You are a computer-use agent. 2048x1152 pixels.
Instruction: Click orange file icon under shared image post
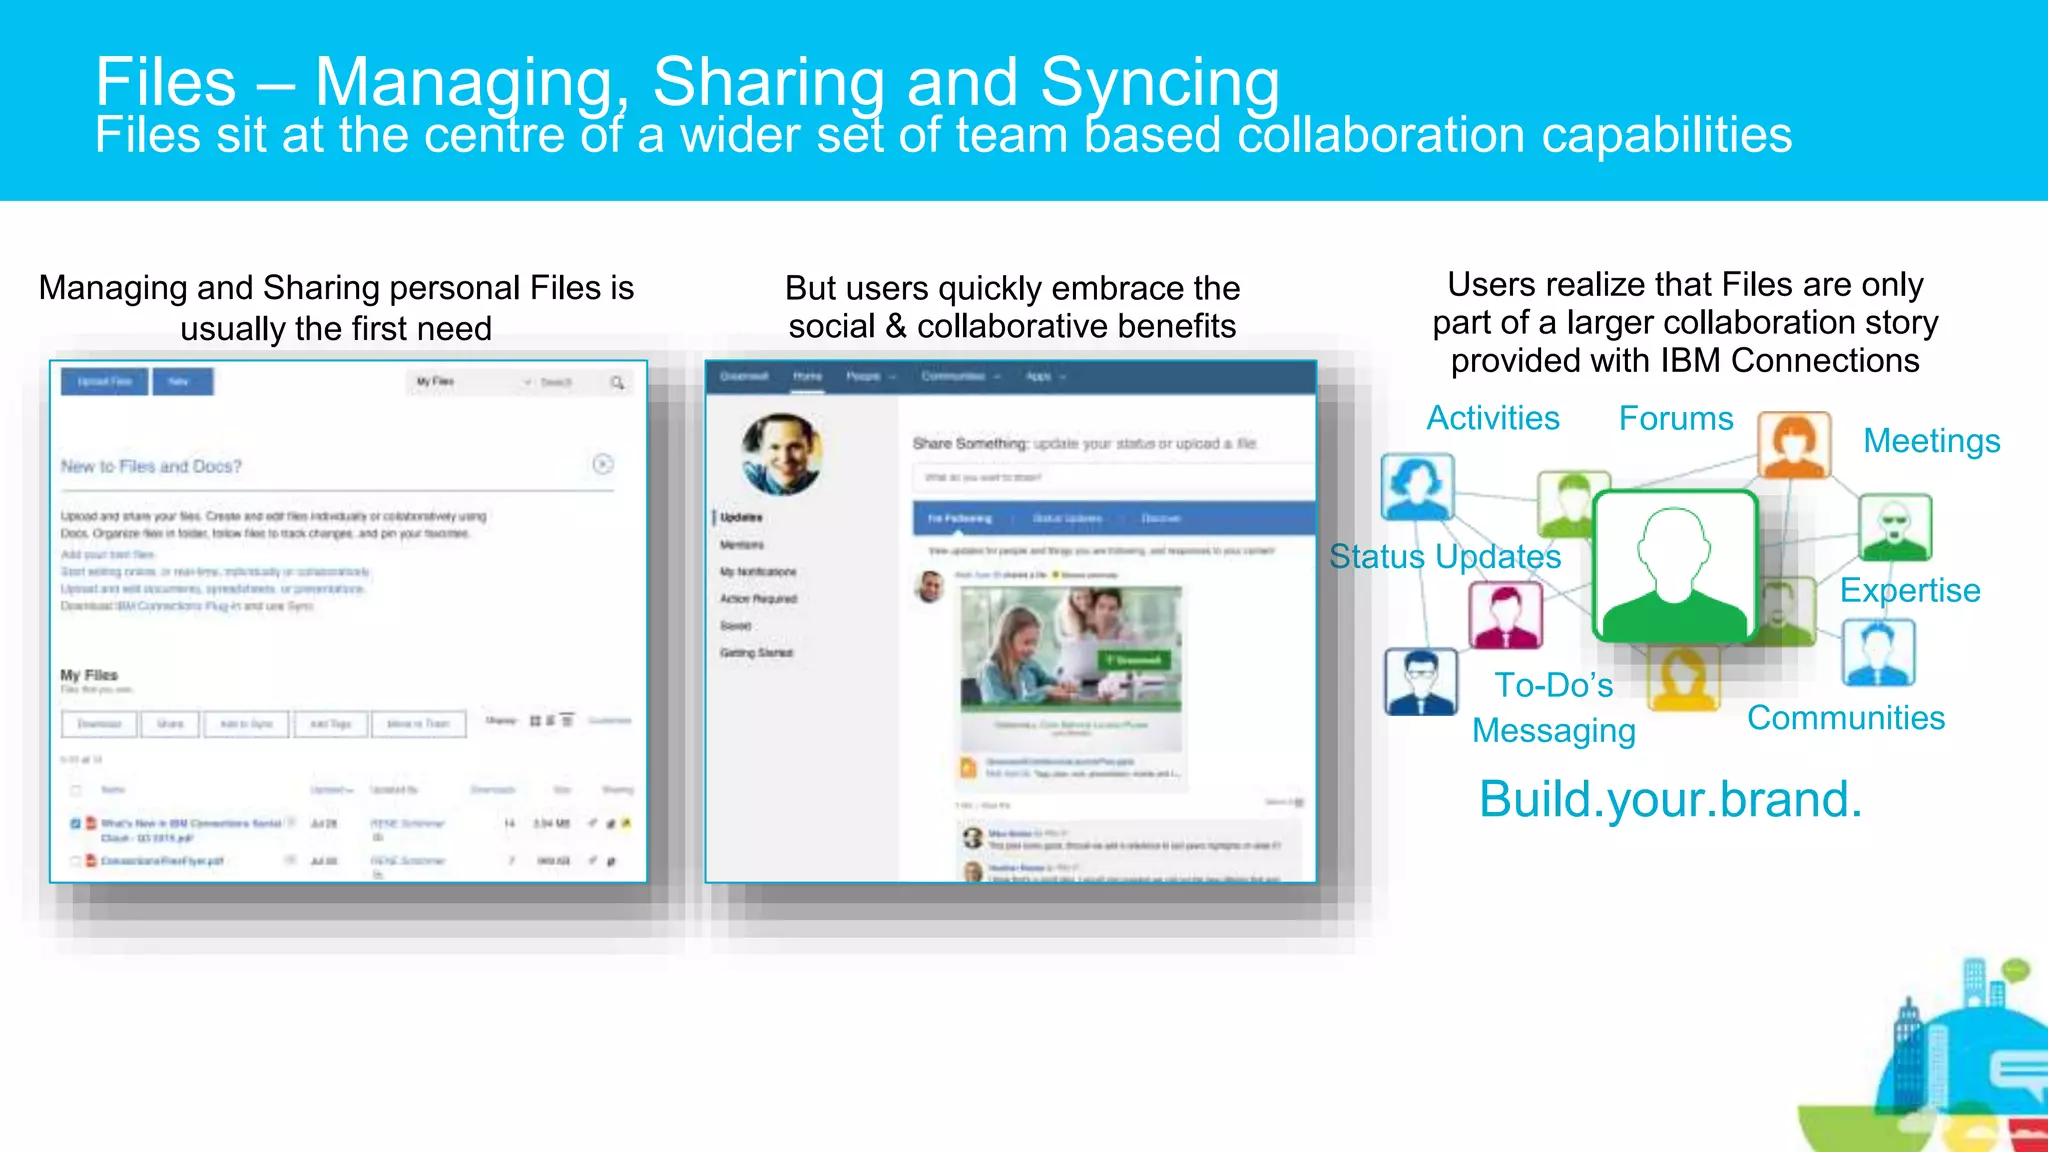point(967,767)
